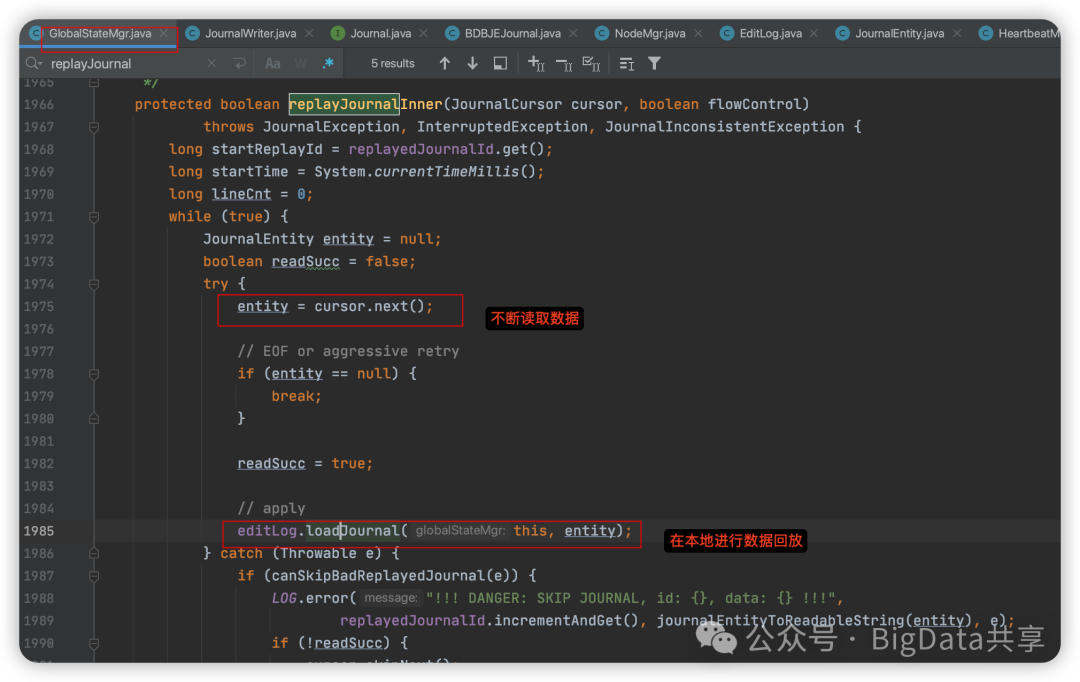Click "canSkipBadReplayedJournal" on line 1987

(379, 576)
